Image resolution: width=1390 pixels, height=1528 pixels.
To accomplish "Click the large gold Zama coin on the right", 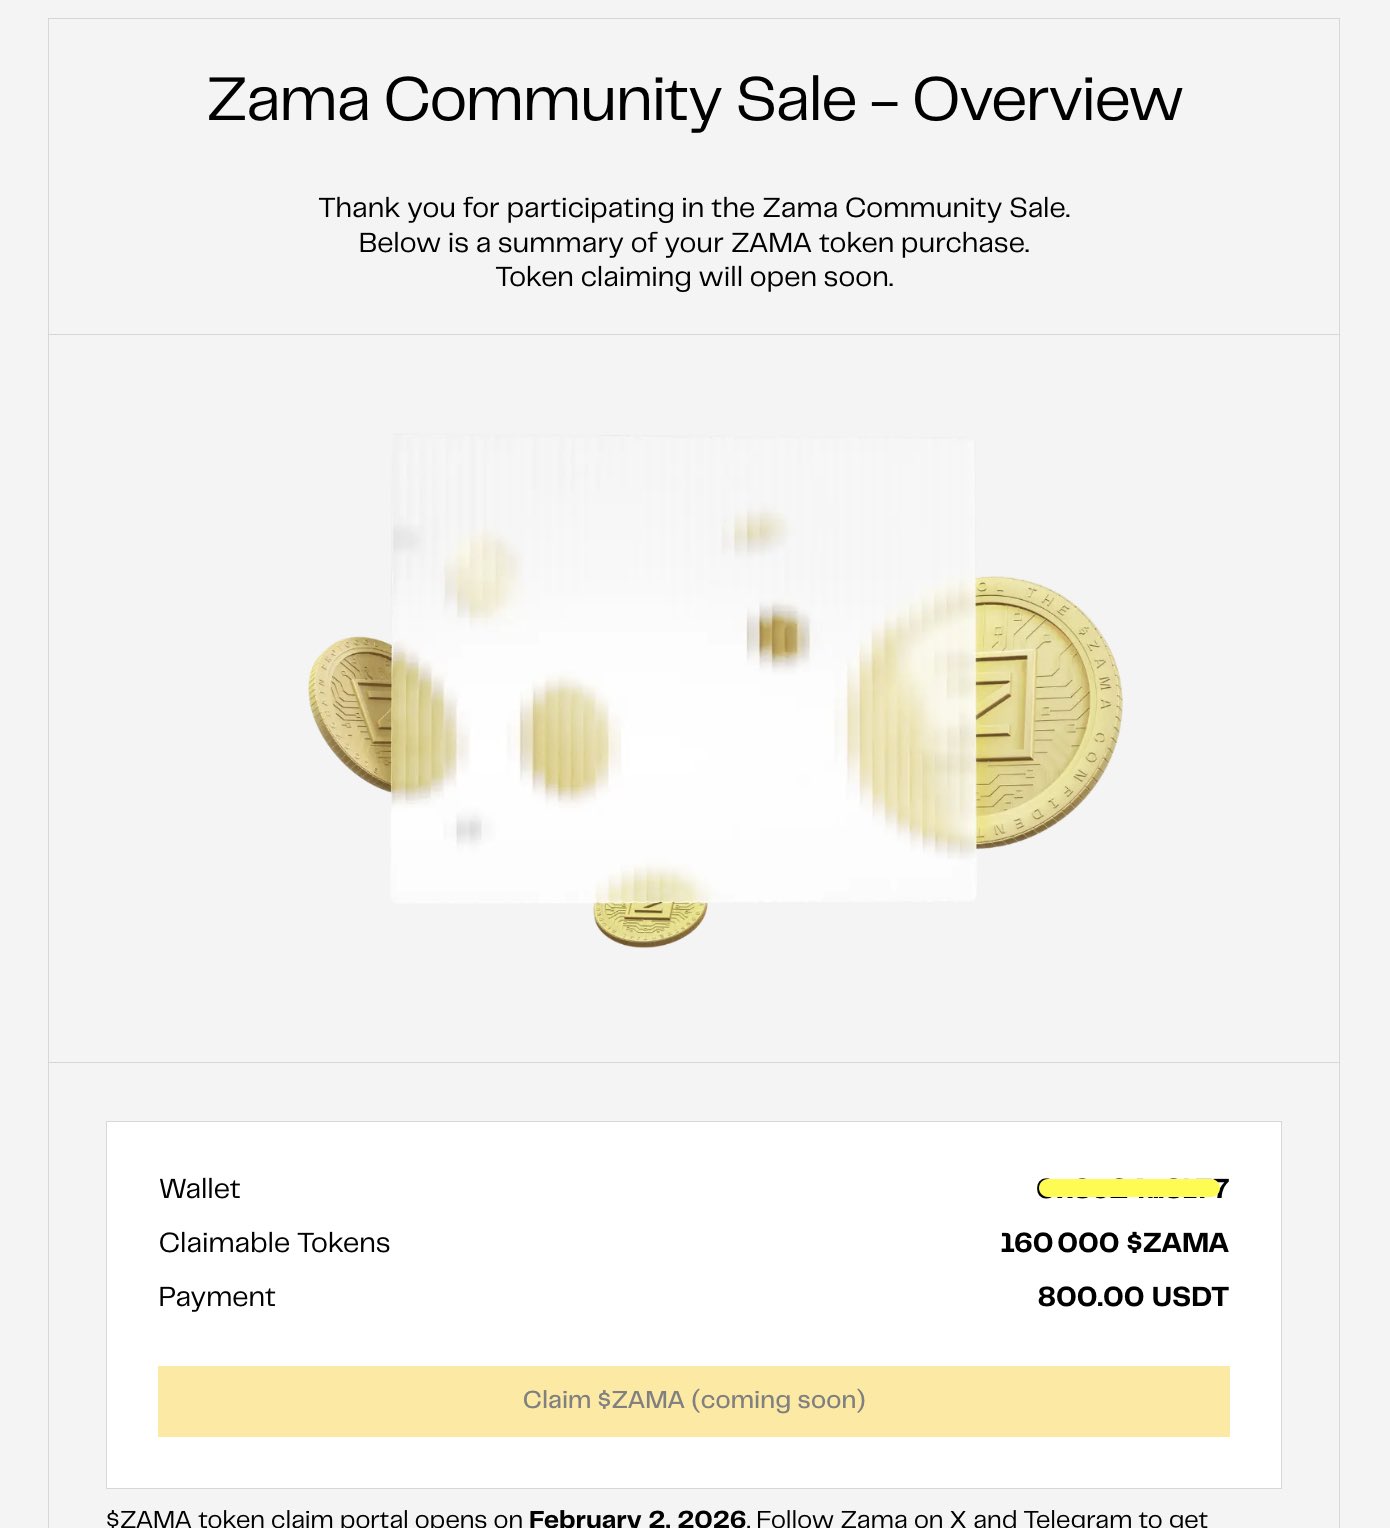I will 1045,712.
